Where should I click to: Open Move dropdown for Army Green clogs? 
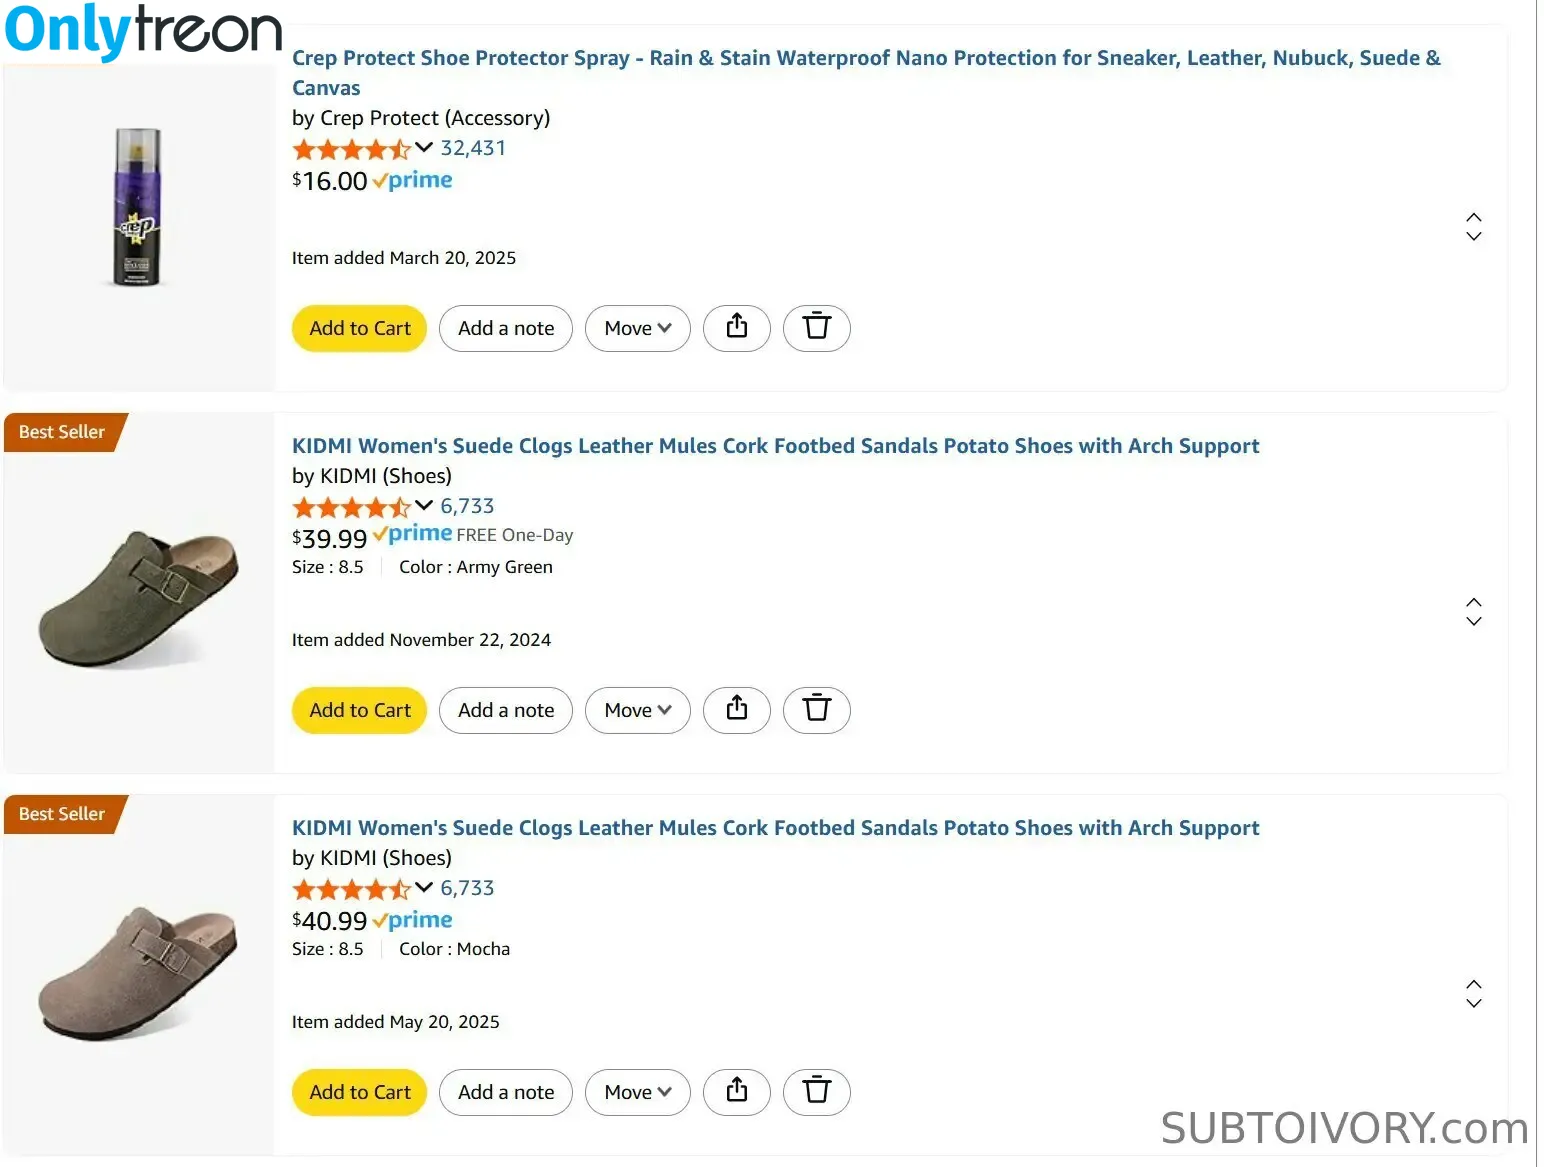click(638, 710)
